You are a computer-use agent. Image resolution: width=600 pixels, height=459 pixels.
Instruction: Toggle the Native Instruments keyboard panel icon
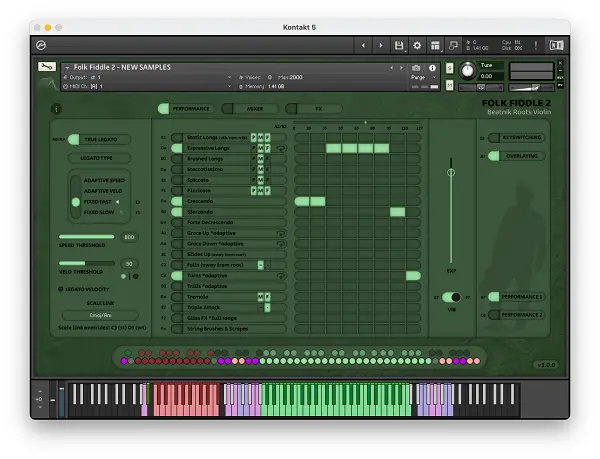(556, 45)
